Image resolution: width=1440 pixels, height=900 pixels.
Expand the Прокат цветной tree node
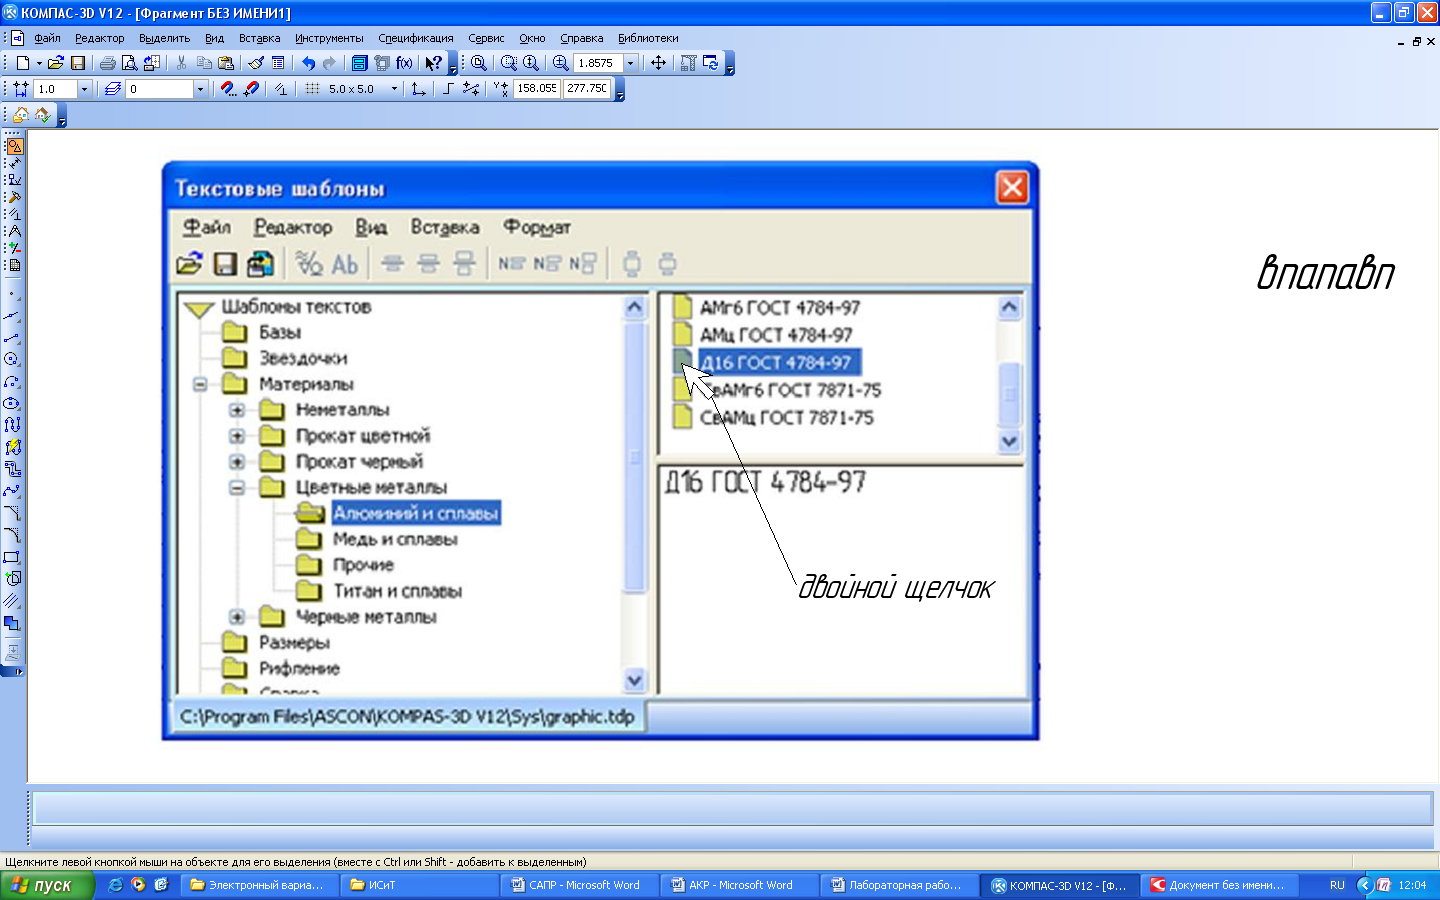tap(237, 436)
